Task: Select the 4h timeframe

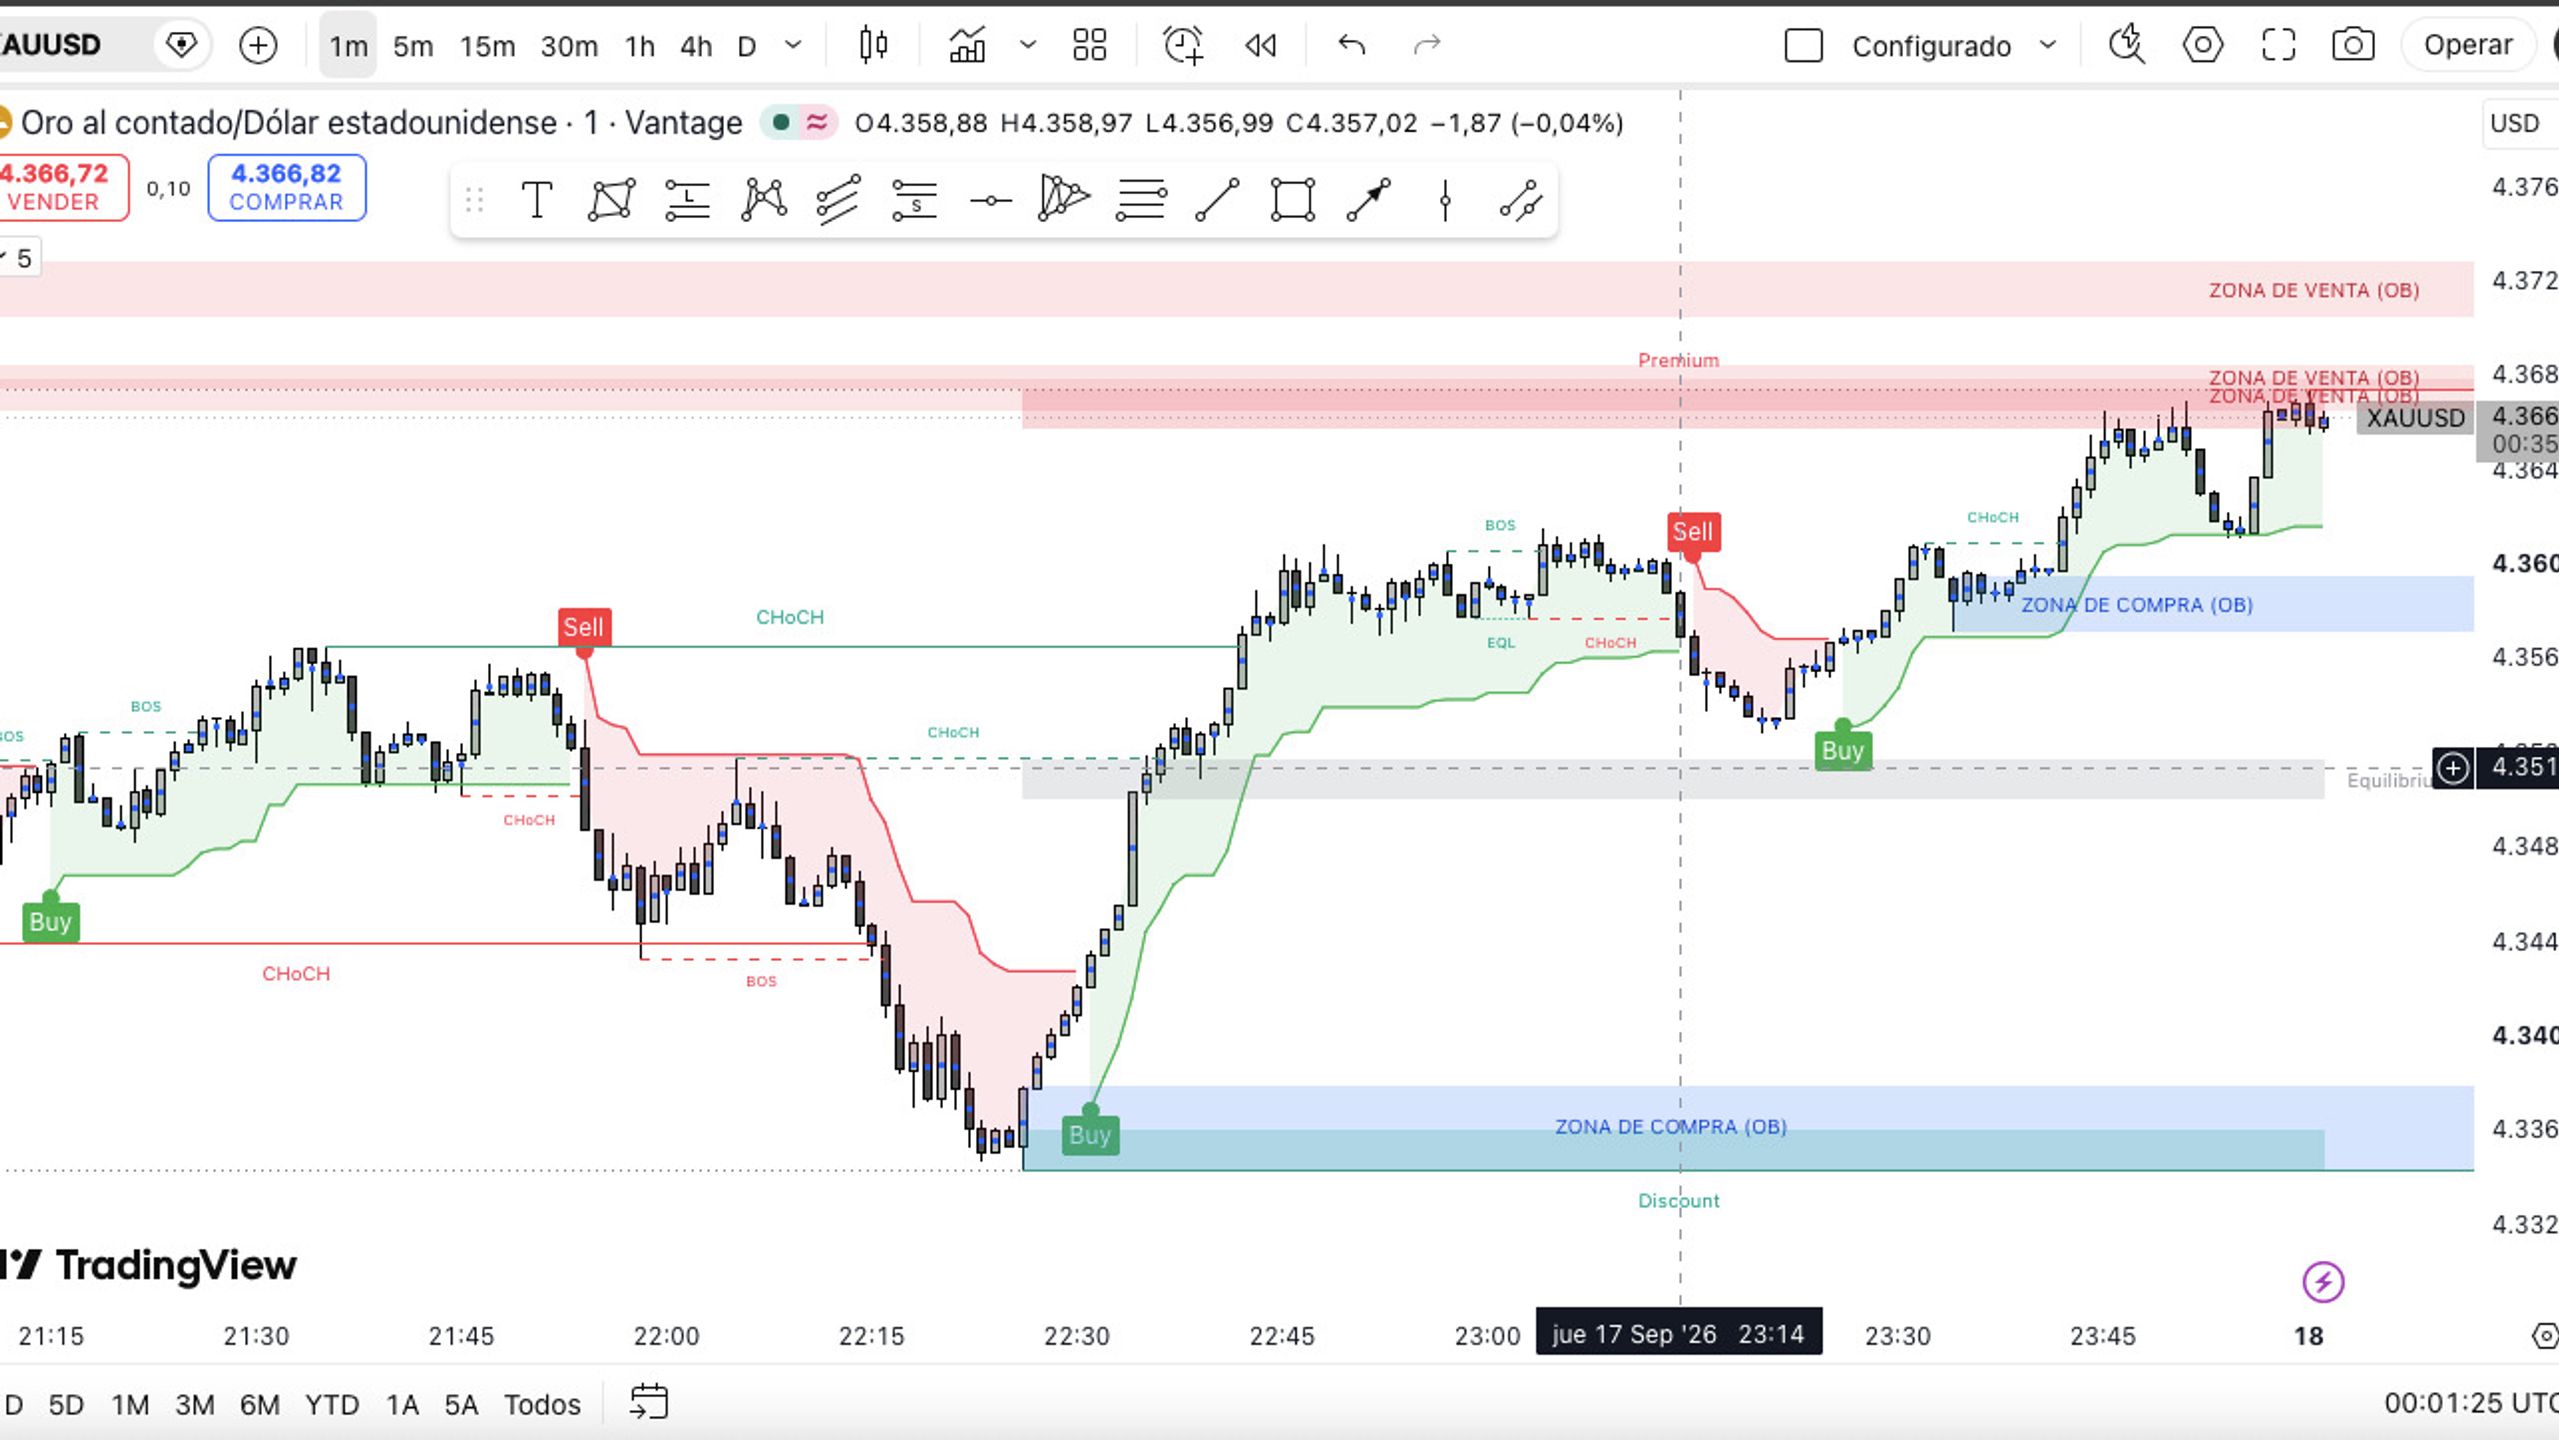Action: [x=696, y=46]
